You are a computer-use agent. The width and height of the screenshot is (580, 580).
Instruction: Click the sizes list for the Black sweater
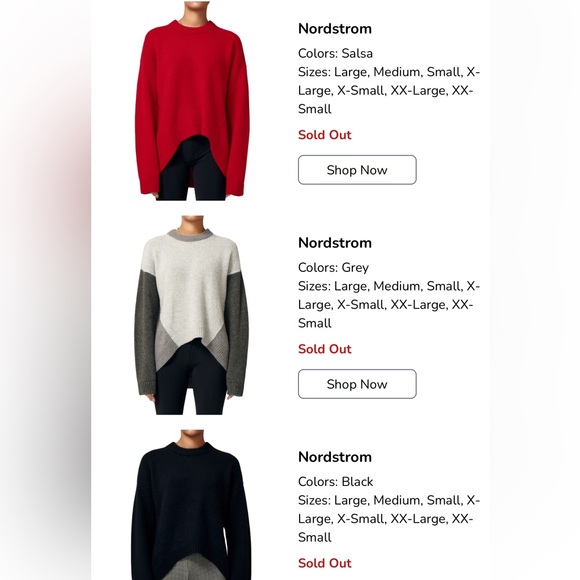pyautogui.click(x=389, y=519)
